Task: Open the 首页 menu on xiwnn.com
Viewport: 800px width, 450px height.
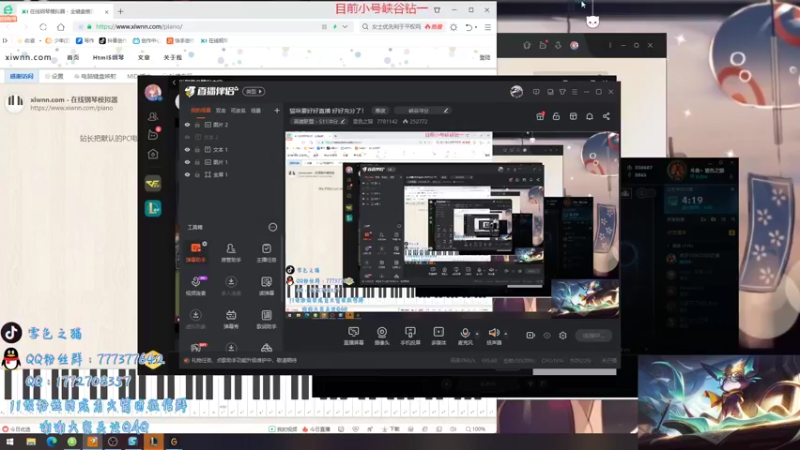Action: click(73, 58)
